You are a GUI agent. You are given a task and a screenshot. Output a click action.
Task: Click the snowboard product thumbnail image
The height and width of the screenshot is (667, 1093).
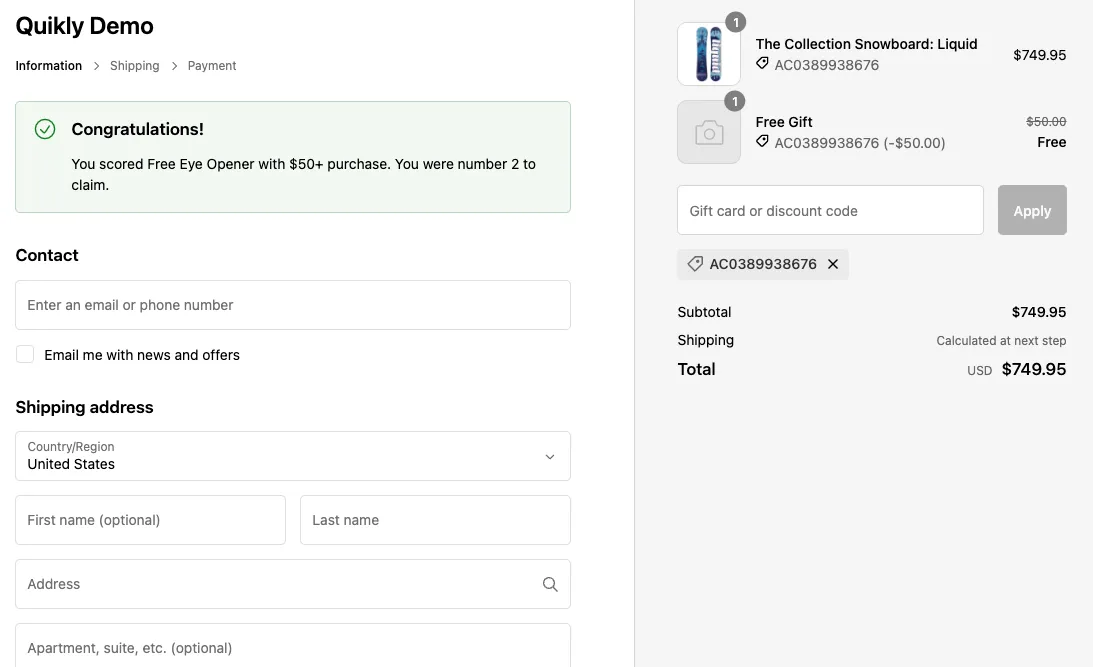click(x=708, y=54)
